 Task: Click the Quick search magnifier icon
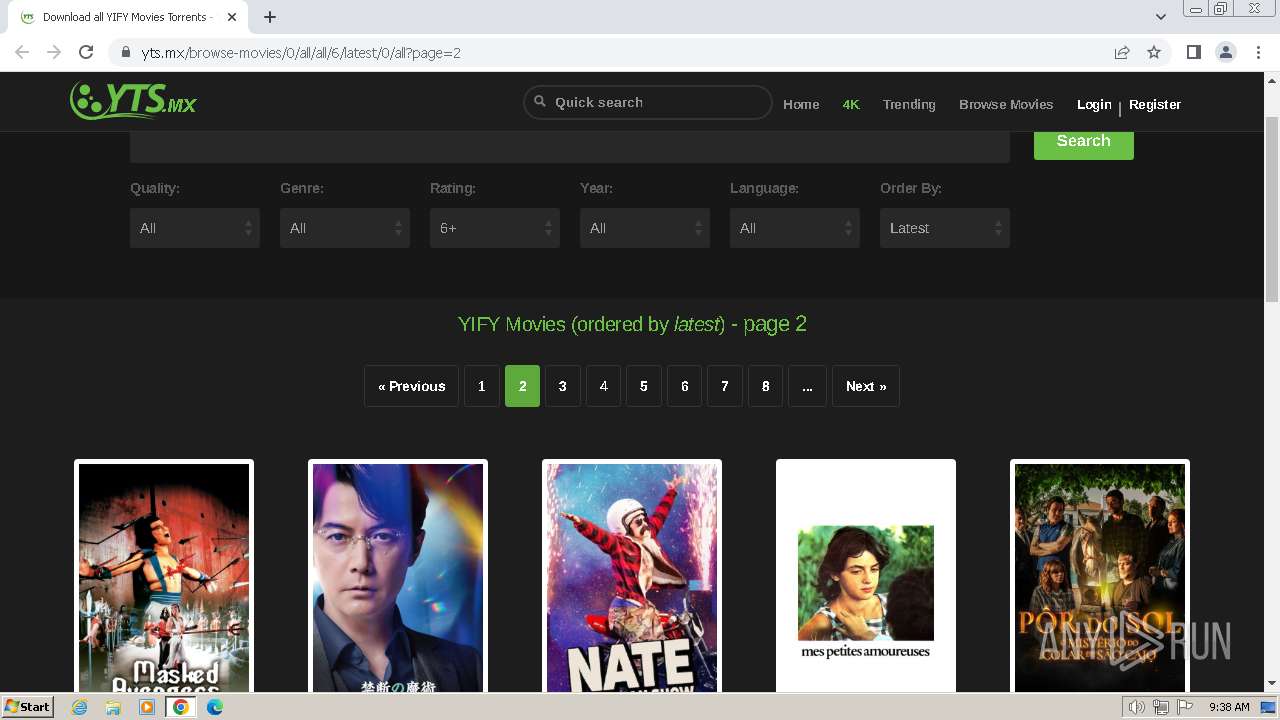[x=540, y=101]
